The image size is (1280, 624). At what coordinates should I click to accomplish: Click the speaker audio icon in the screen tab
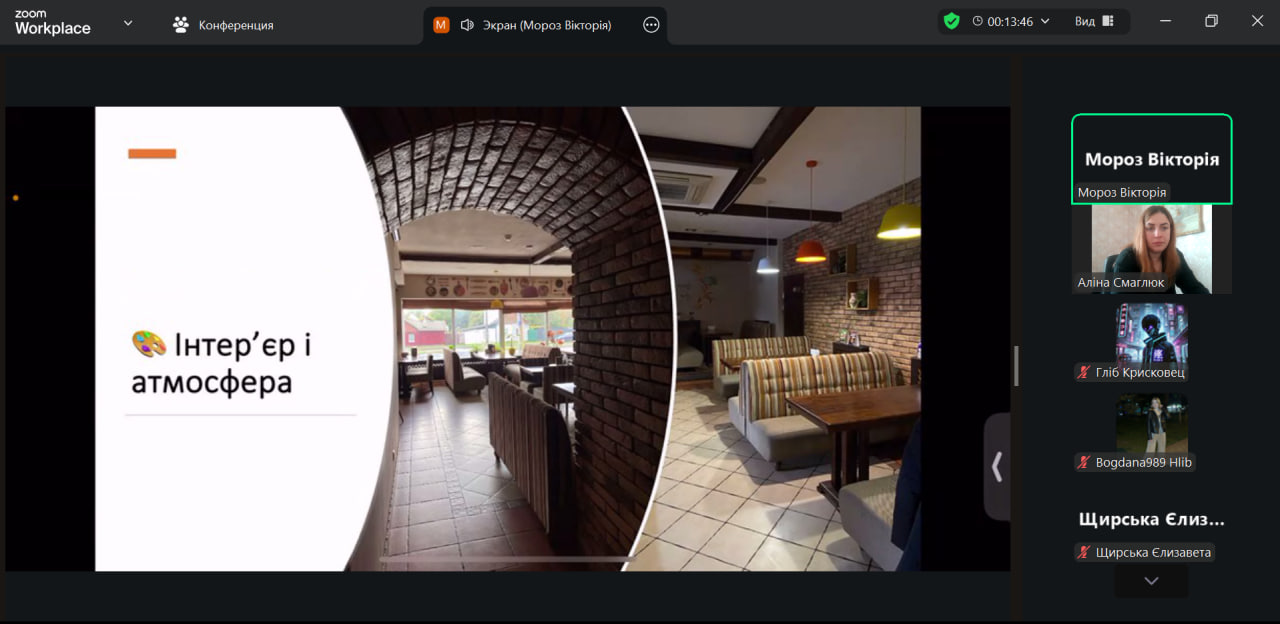467,25
